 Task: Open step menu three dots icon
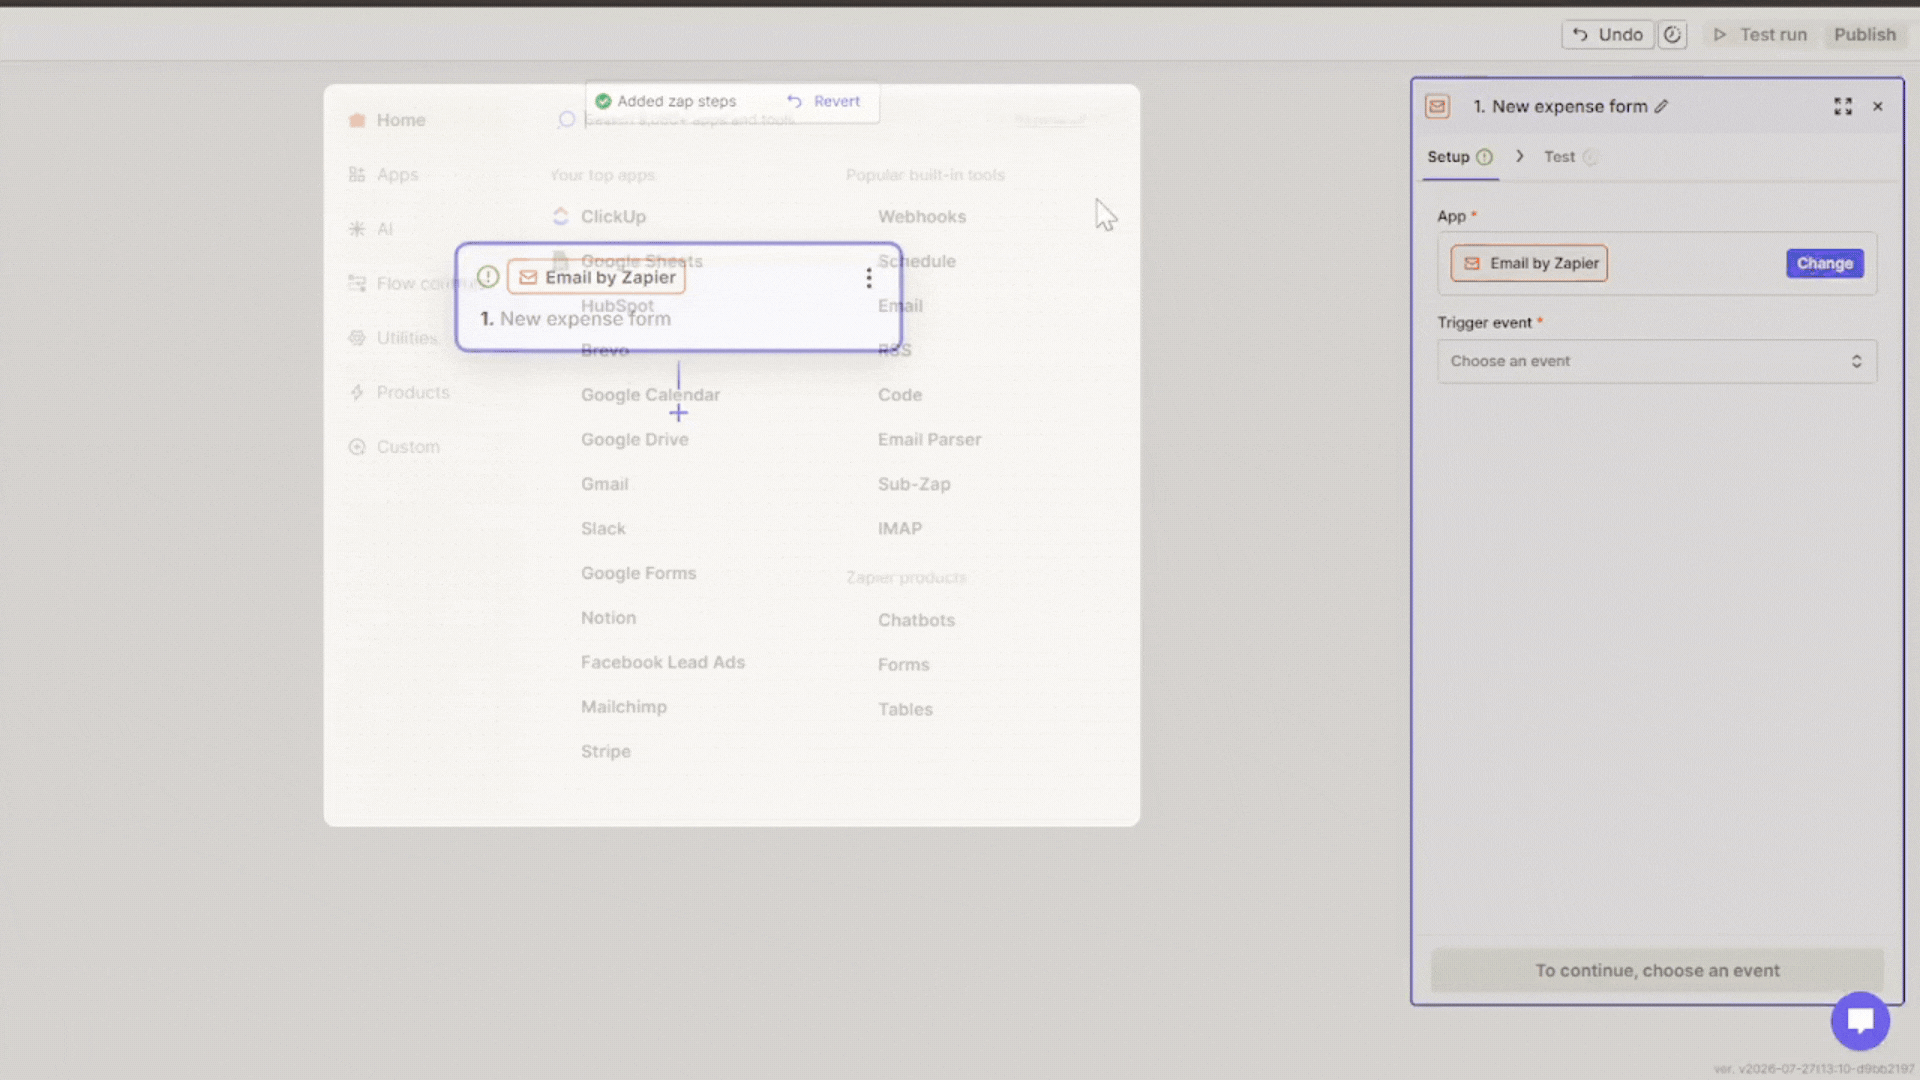pos(868,278)
